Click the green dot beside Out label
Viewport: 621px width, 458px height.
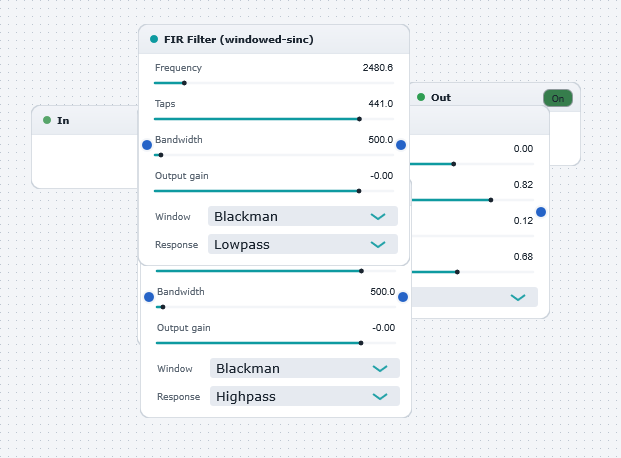421,97
